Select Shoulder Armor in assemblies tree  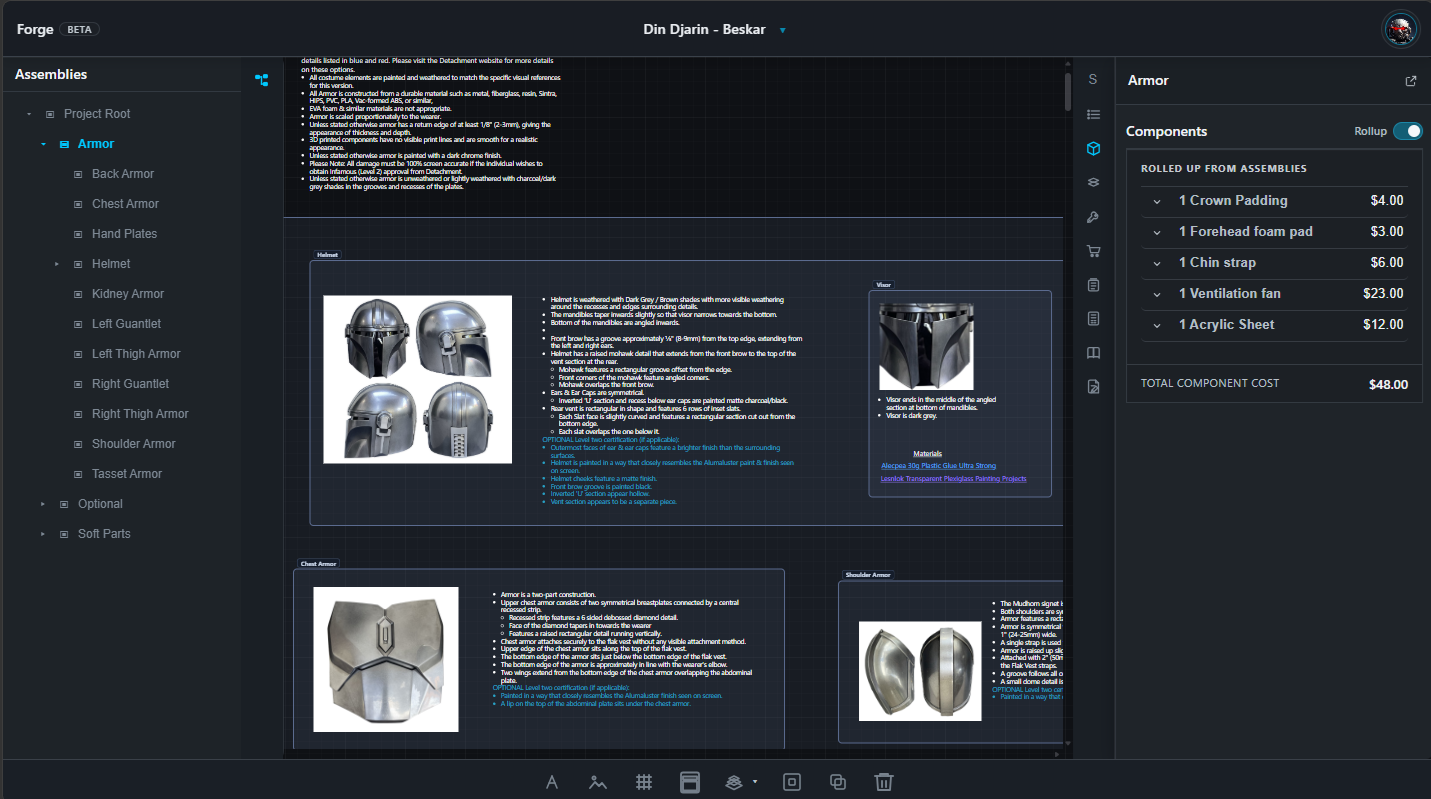[134, 444]
